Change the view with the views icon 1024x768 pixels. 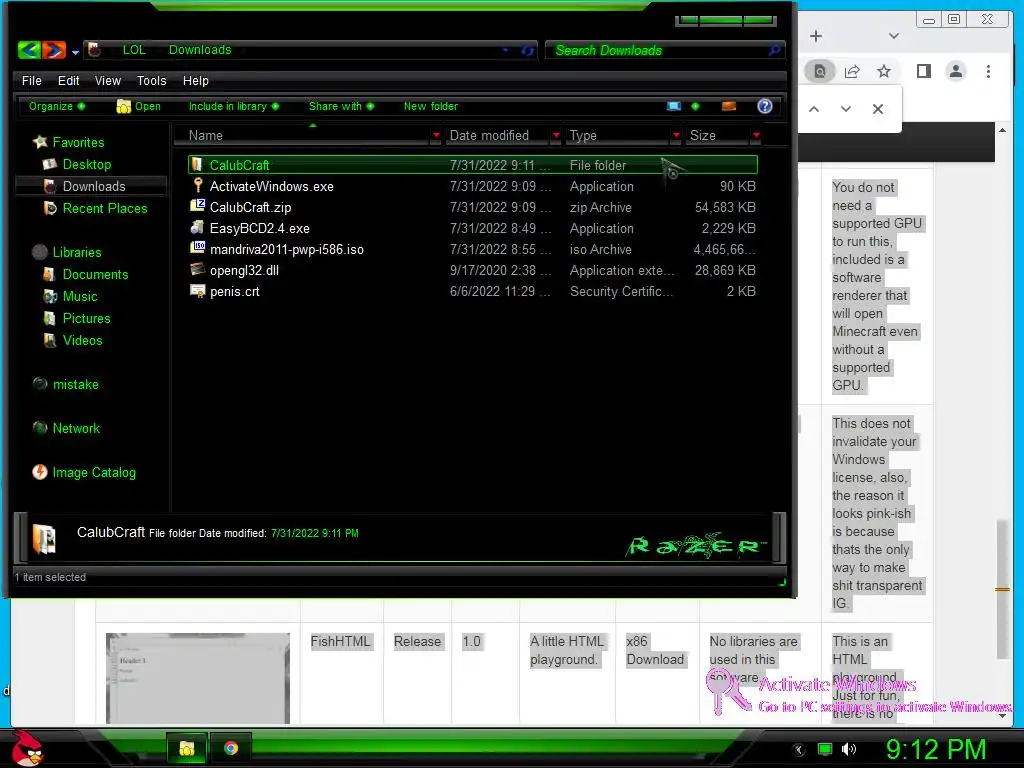click(x=674, y=106)
